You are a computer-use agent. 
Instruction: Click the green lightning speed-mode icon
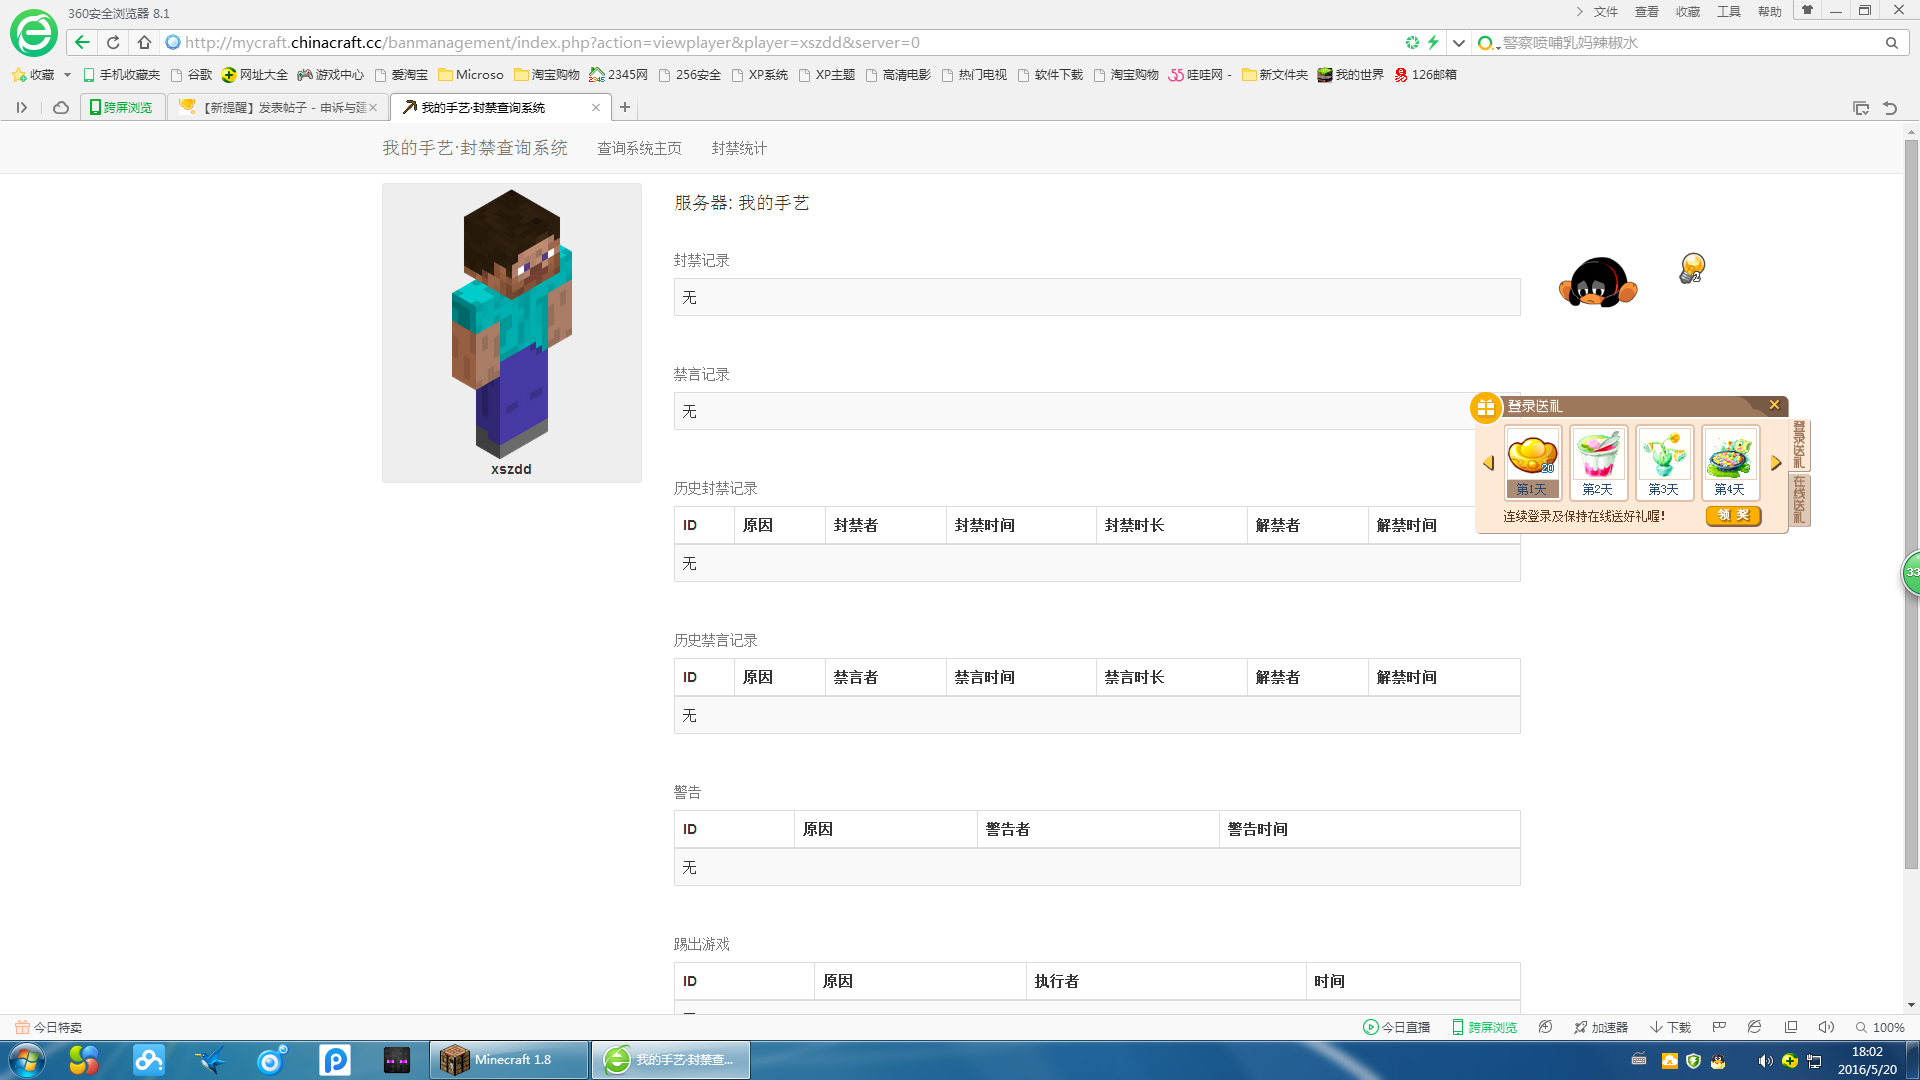pos(1433,42)
